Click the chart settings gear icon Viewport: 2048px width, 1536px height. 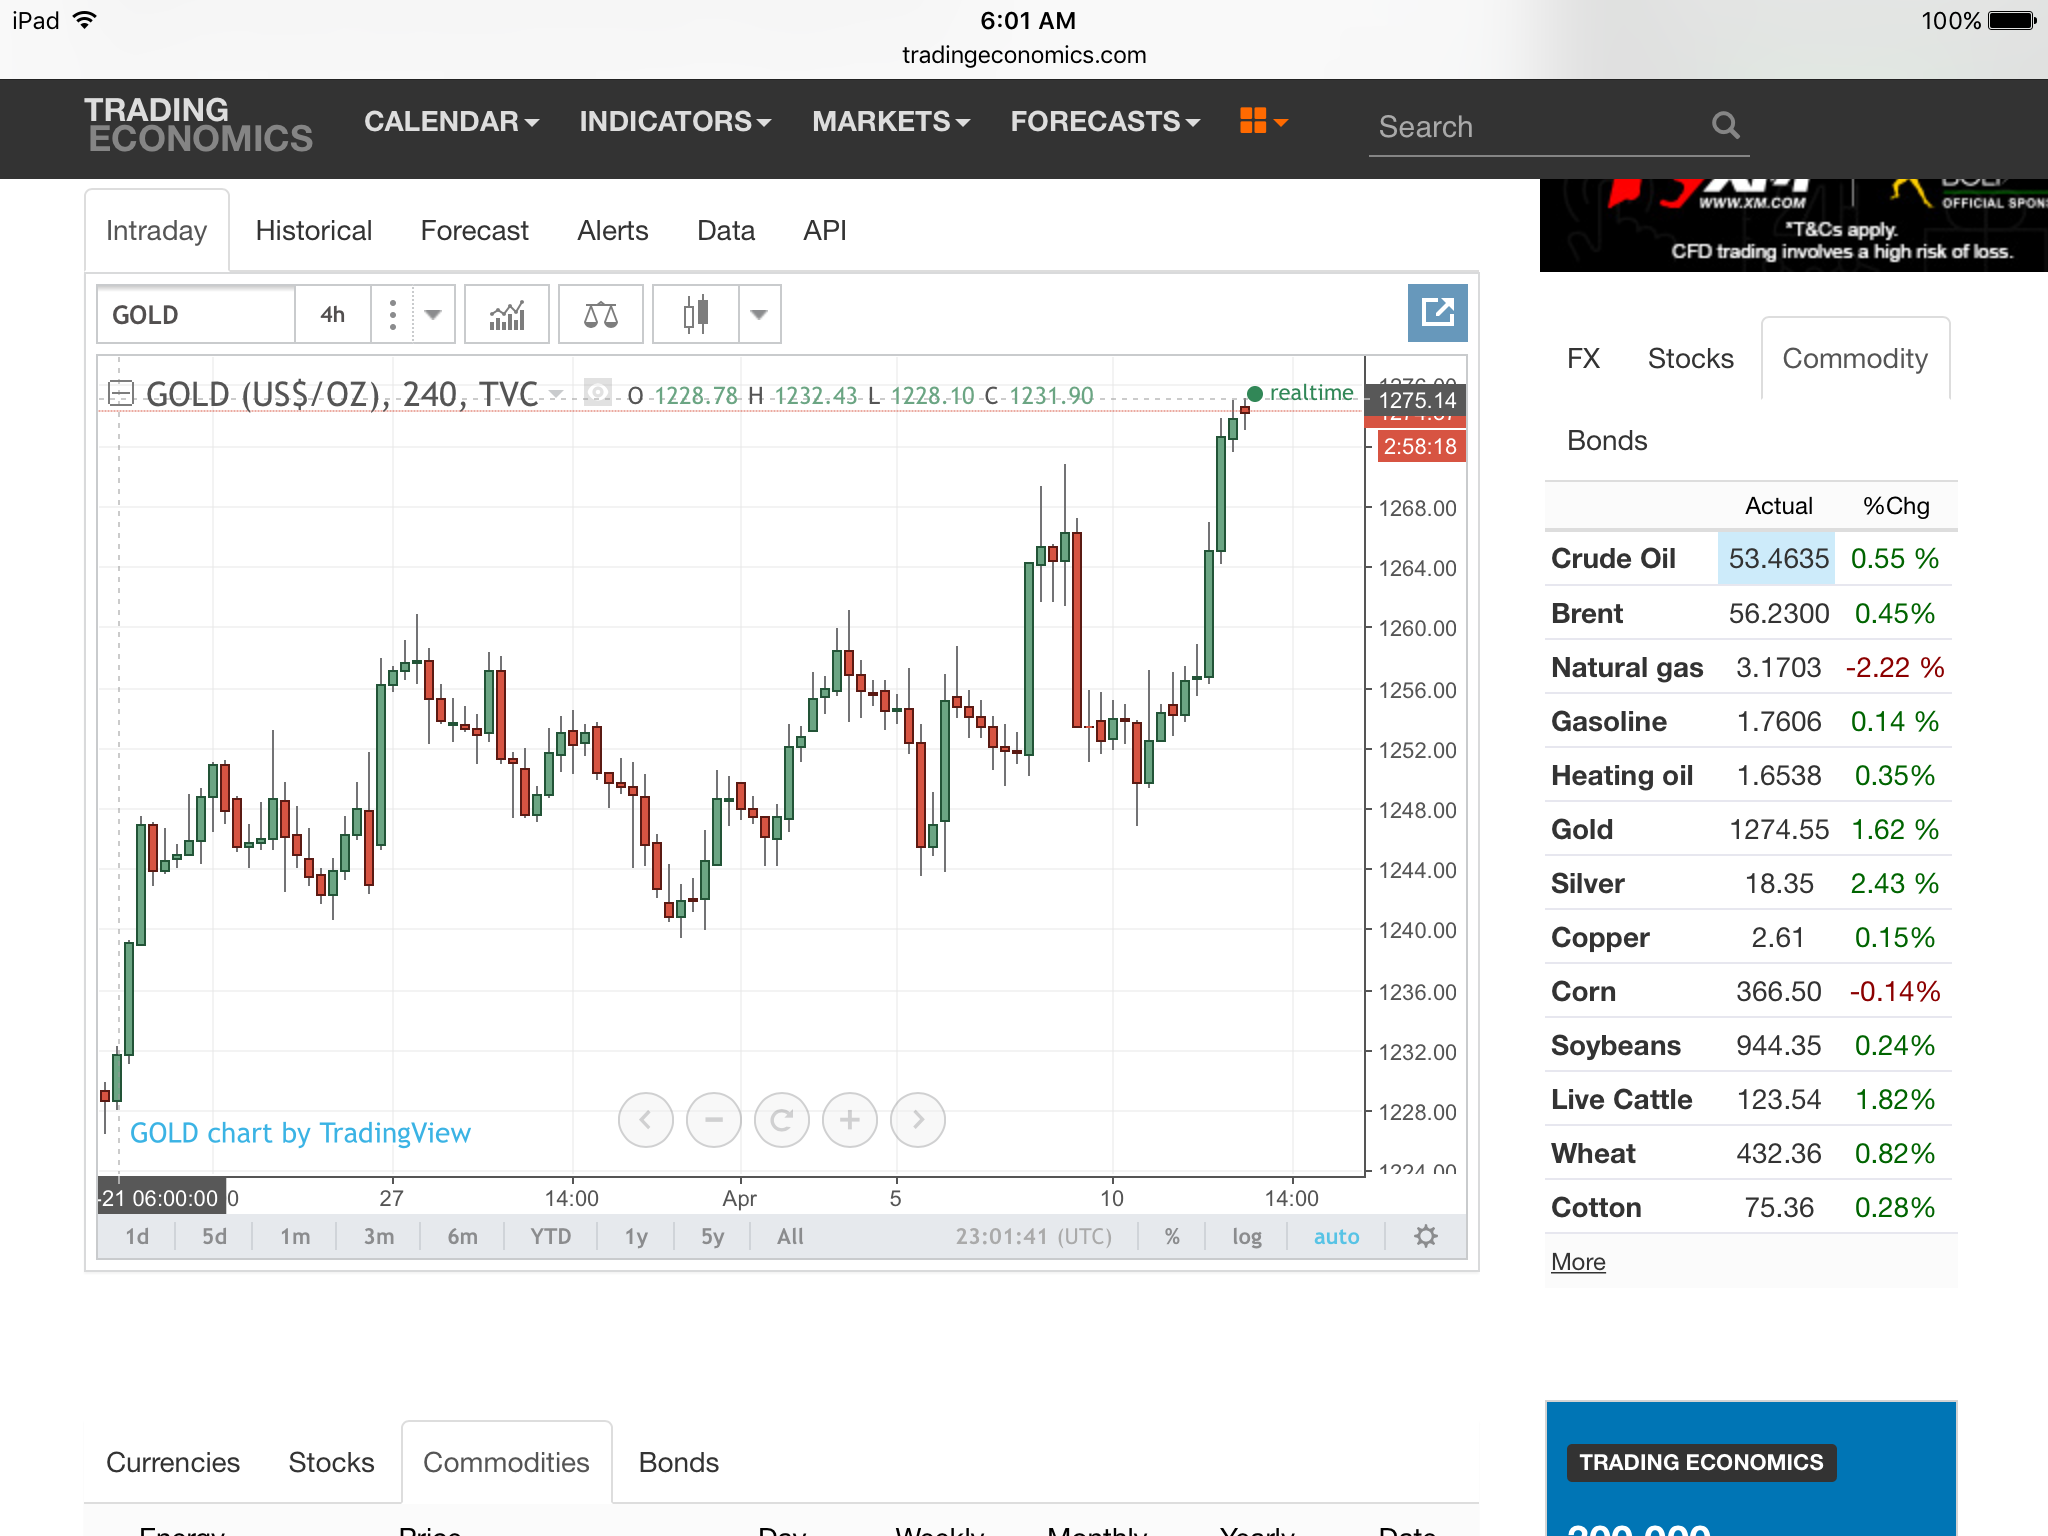coord(1426,1236)
